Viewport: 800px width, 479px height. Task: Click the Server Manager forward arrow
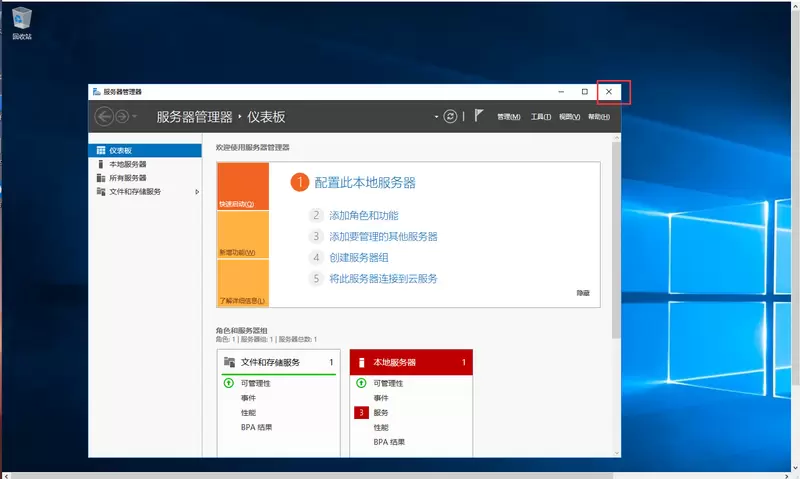(x=122, y=117)
